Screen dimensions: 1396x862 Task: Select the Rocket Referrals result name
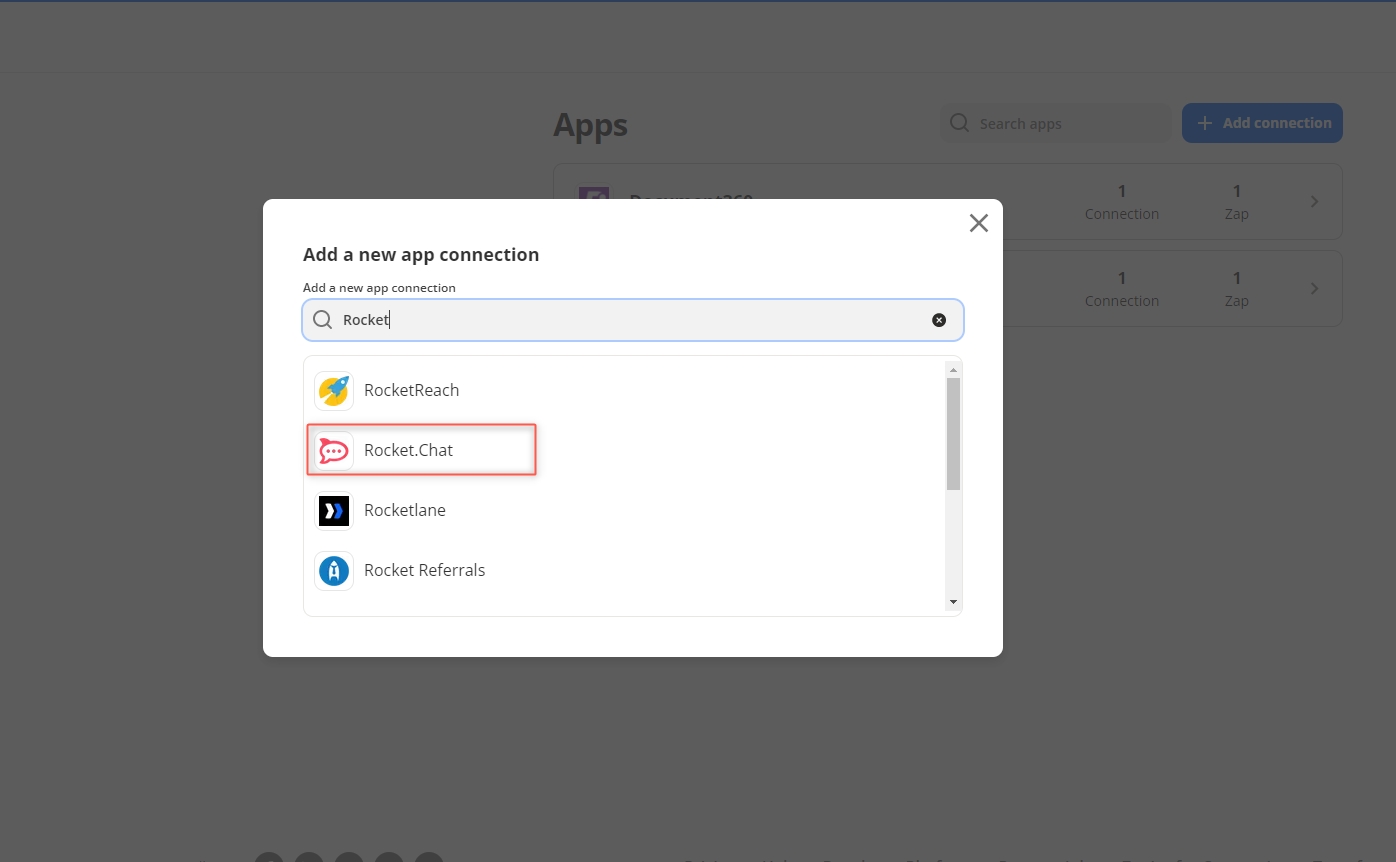point(424,571)
